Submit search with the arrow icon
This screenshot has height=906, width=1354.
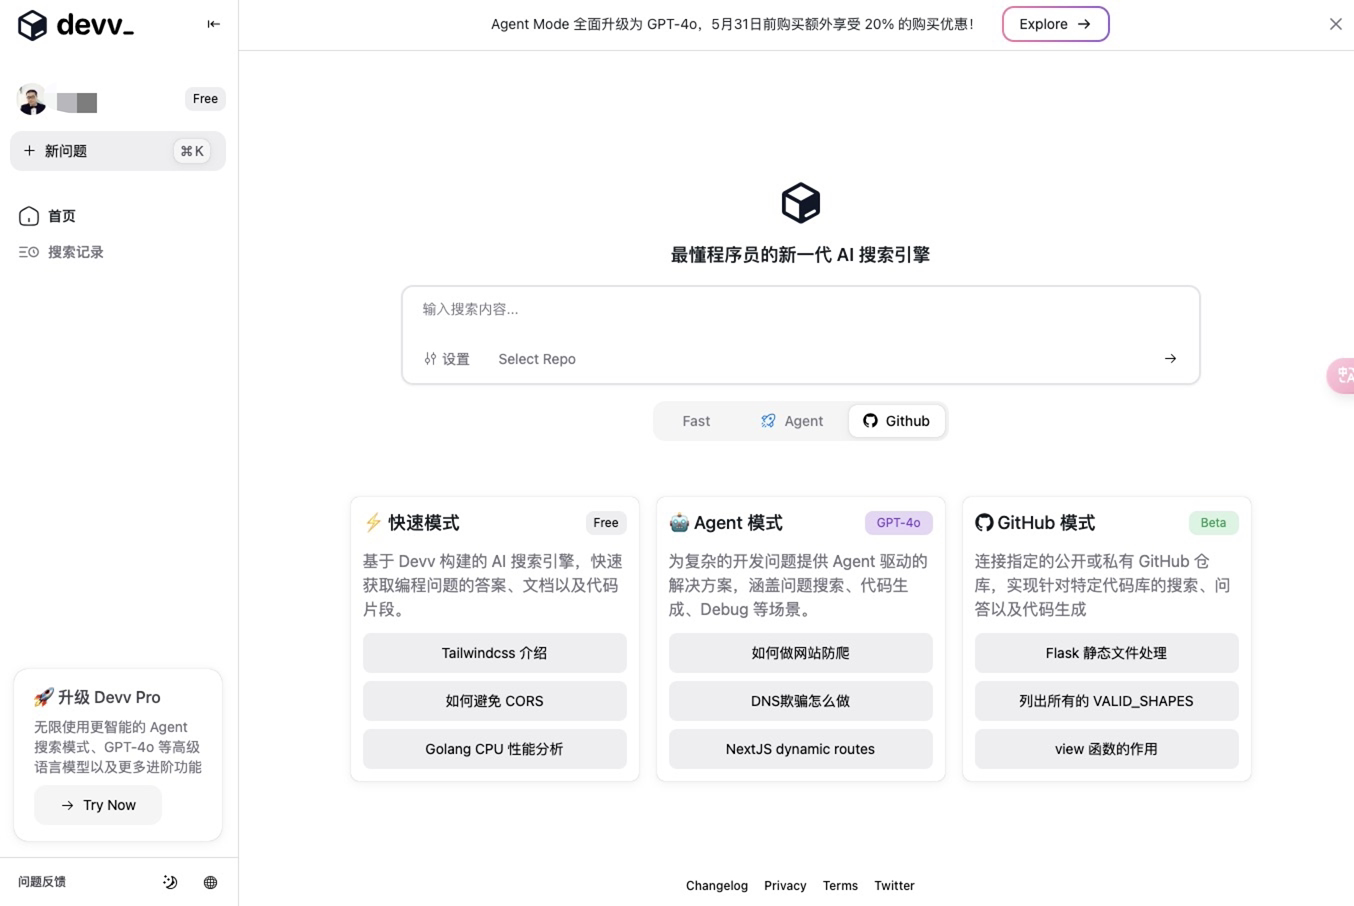pos(1169,358)
